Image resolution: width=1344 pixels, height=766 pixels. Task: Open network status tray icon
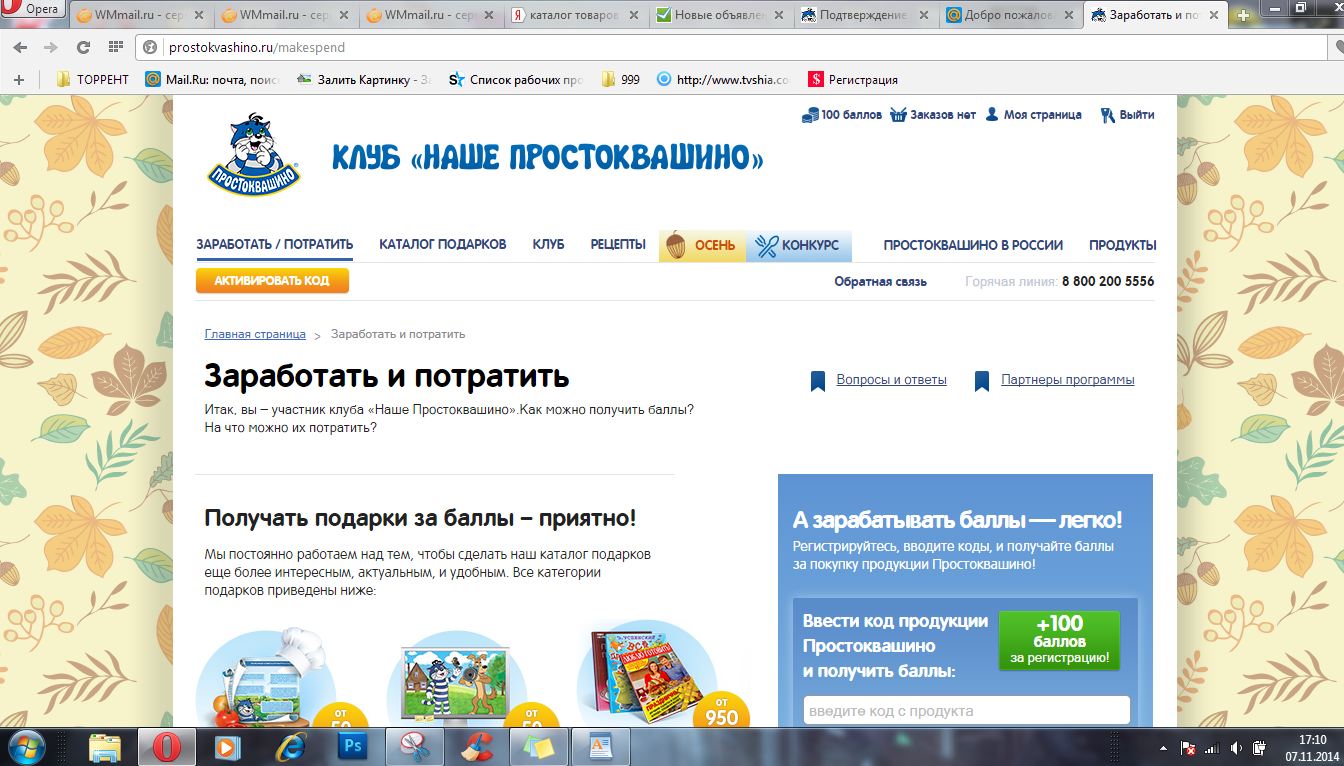[x=1212, y=747]
